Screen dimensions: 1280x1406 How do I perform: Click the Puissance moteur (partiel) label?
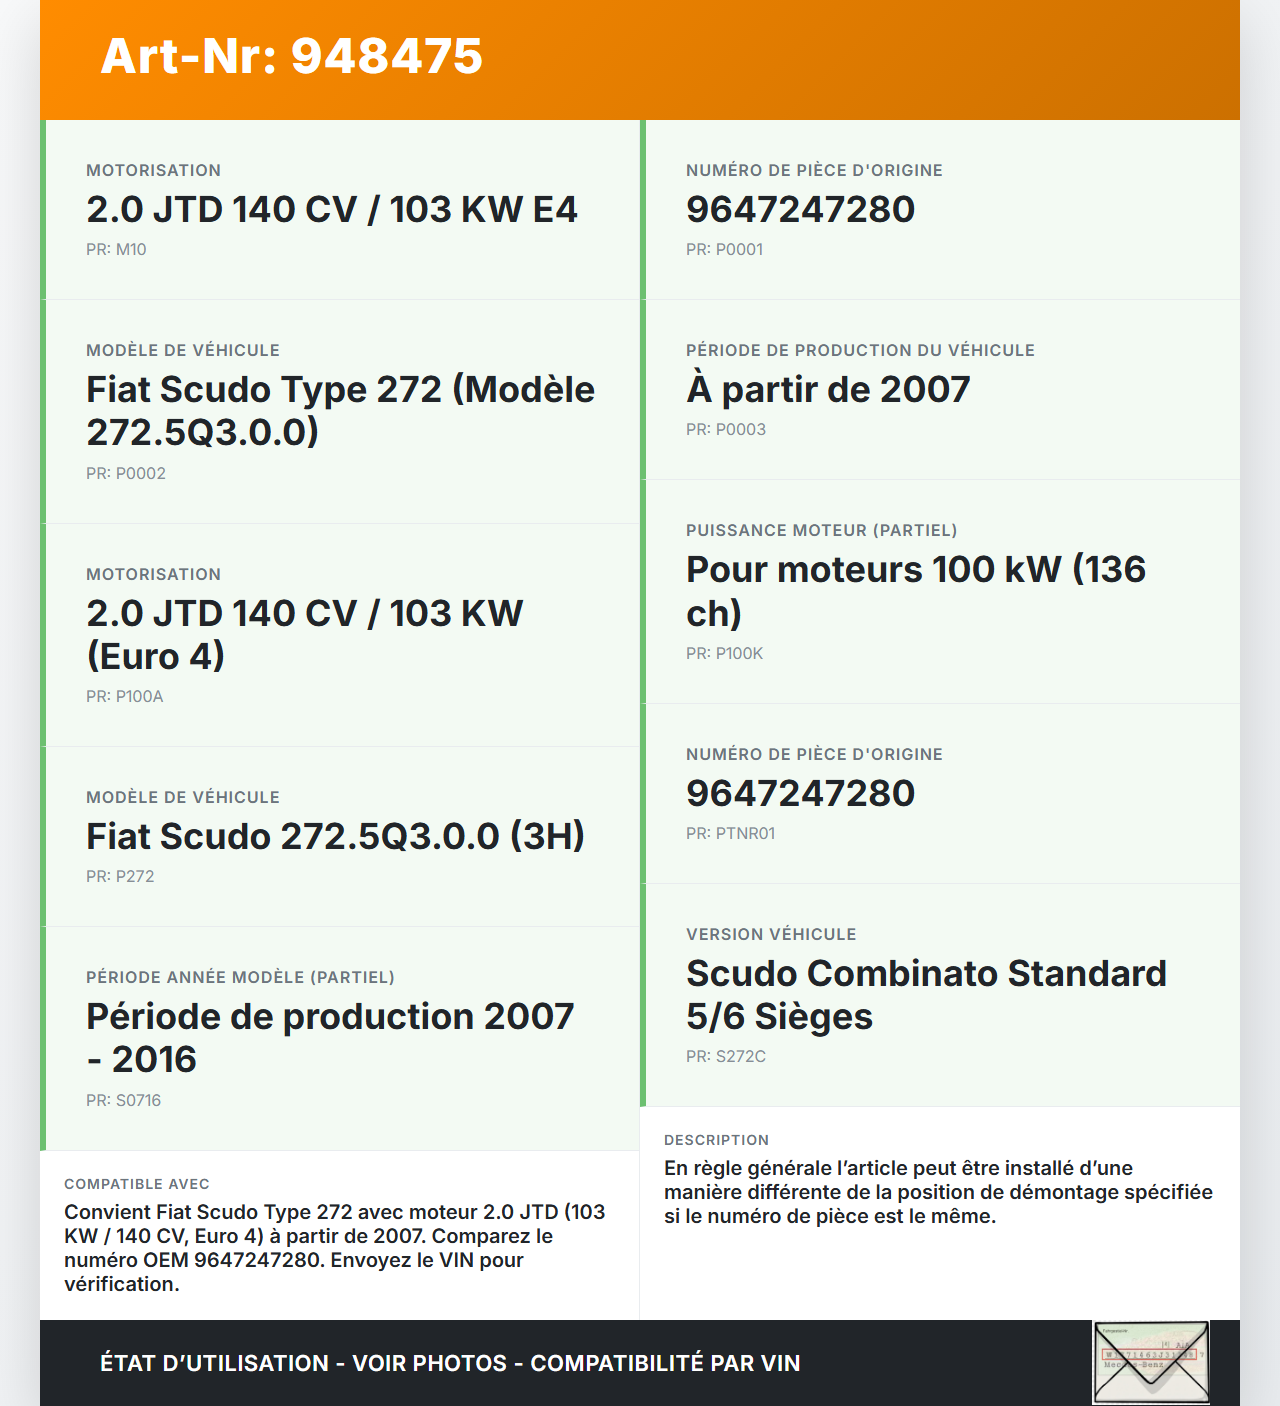(821, 531)
